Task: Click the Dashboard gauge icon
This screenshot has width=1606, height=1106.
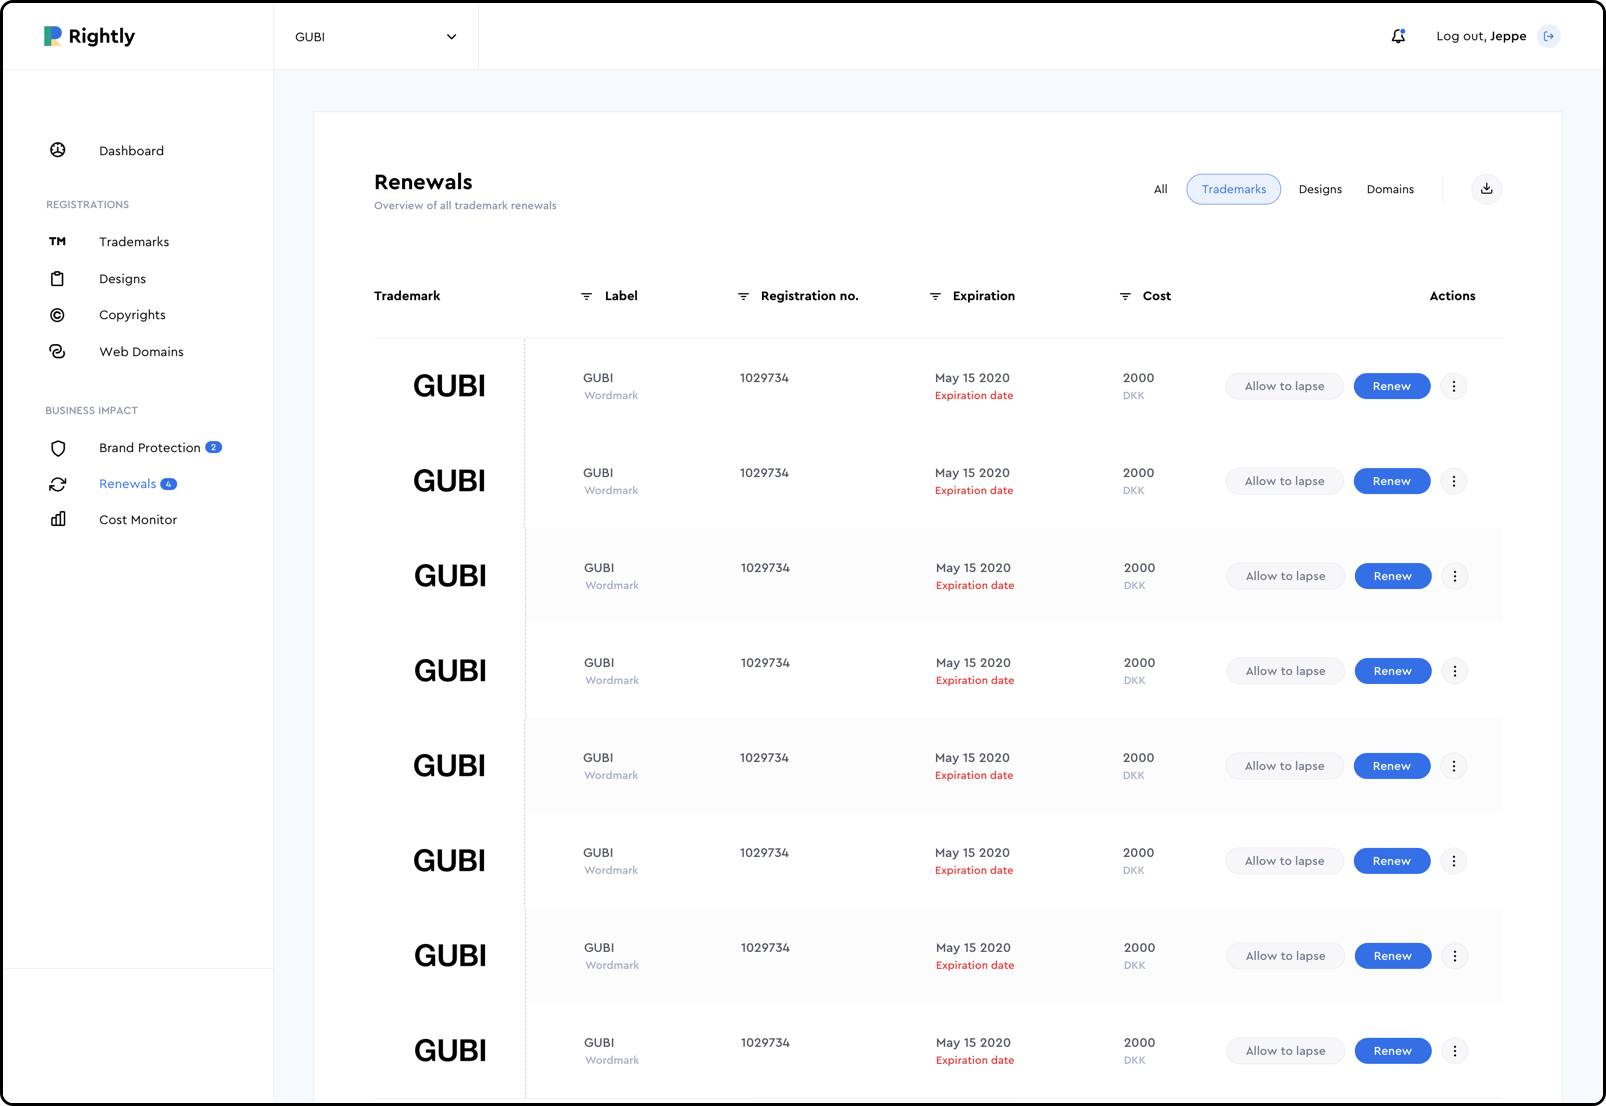Action: point(58,150)
